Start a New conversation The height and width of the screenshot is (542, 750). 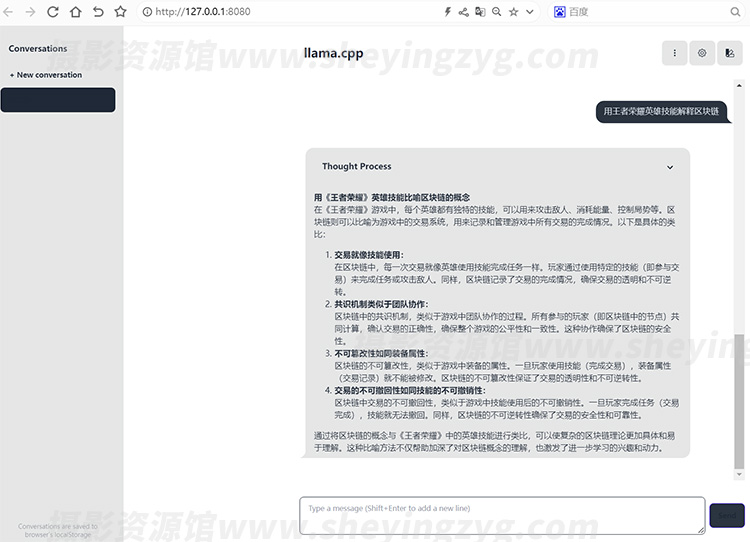(46, 75)
